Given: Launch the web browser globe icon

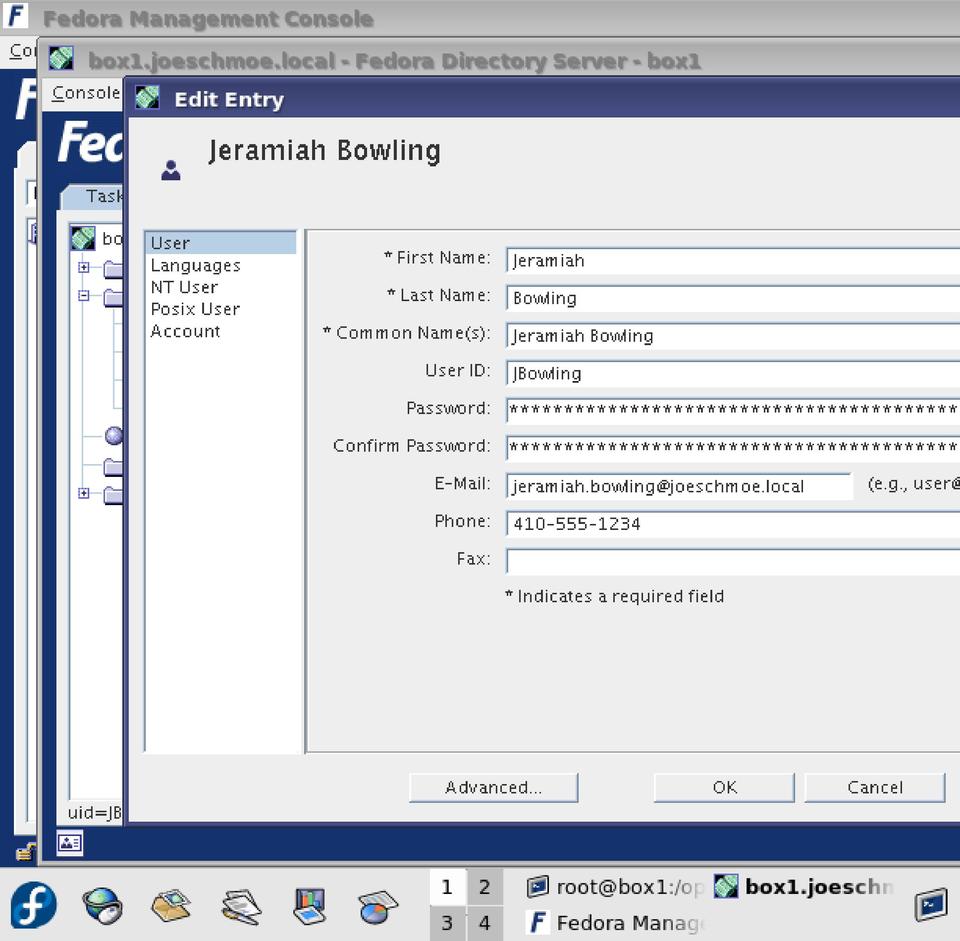Looking at the screenshot, I should click(101, 906).
